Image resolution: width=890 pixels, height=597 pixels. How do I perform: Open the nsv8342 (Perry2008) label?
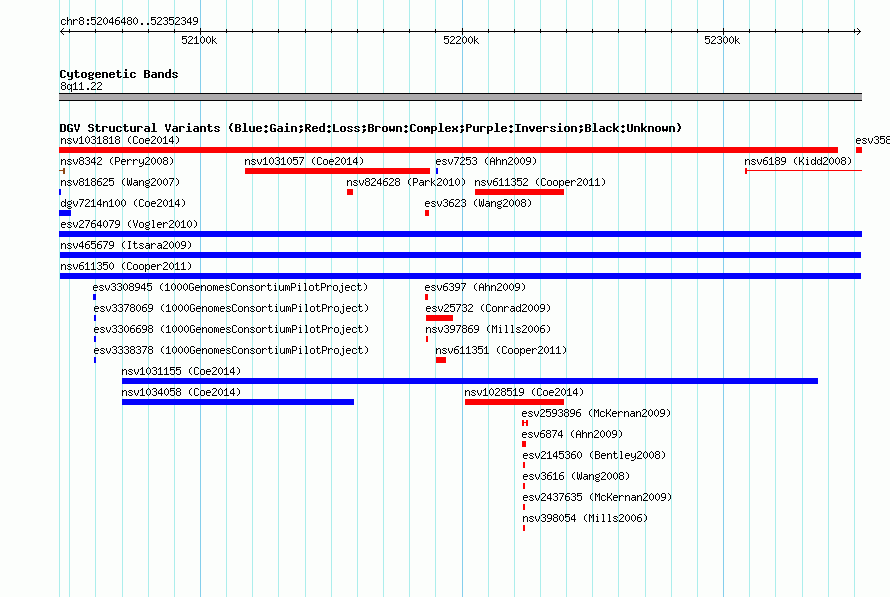coord(117,161)
